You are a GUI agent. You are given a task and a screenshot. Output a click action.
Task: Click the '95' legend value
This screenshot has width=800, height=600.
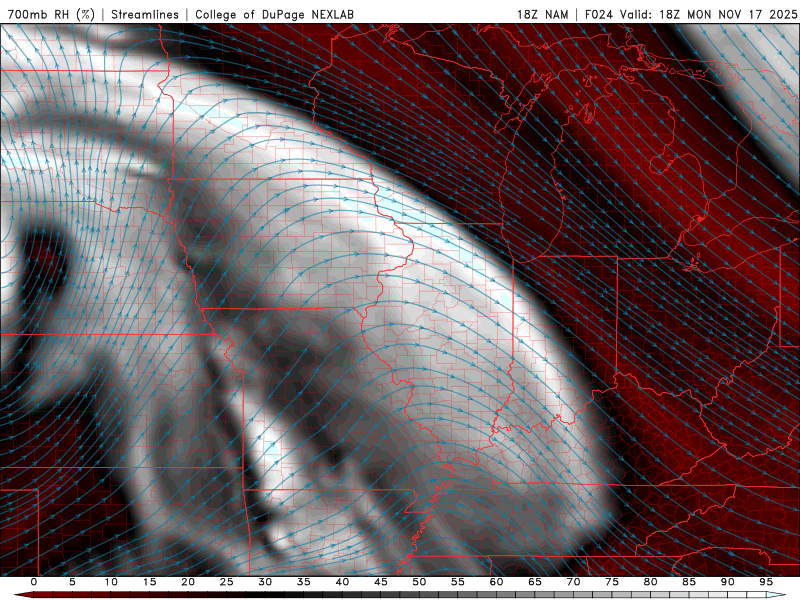pyautogui.click(x=766, y=582)
